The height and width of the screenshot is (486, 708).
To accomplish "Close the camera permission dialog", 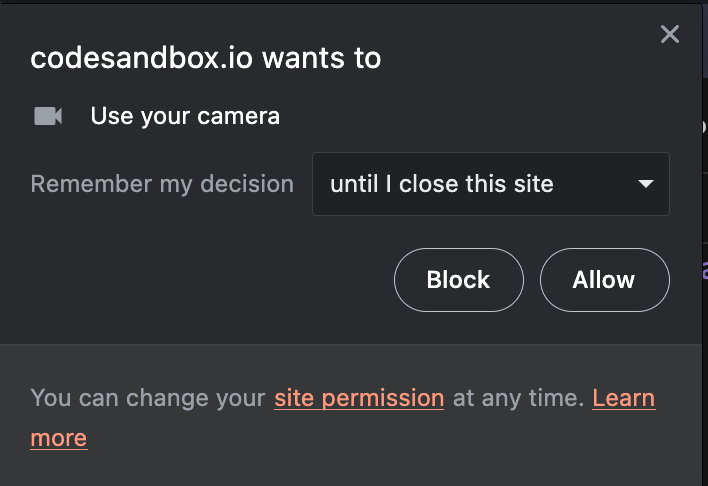I will coord(670,35).
